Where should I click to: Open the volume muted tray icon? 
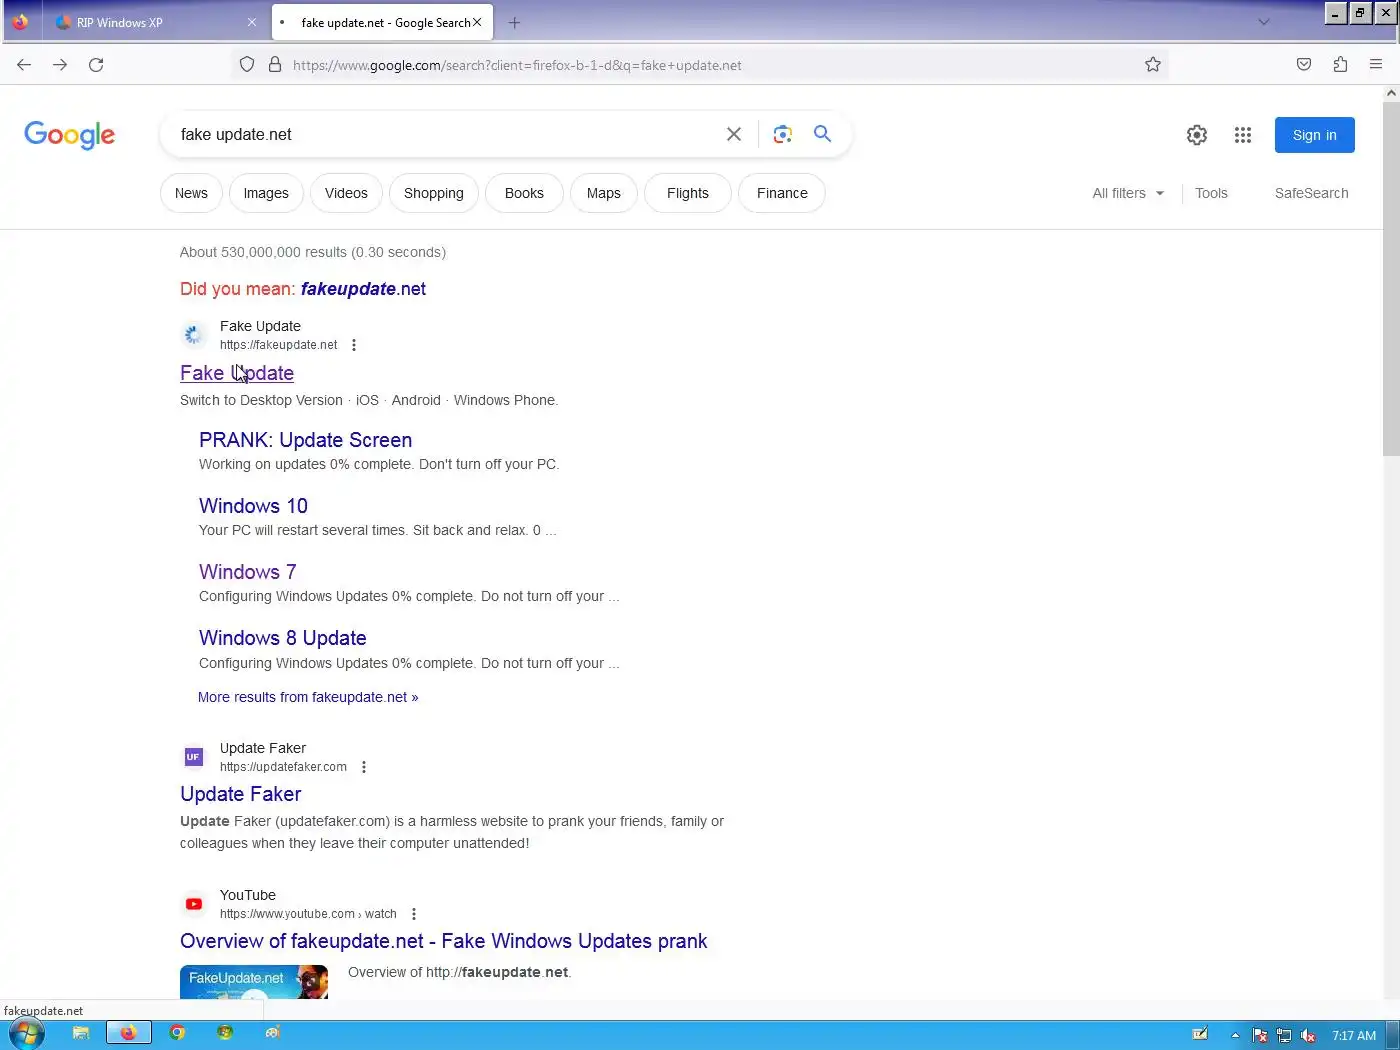click(1308, 1036)
